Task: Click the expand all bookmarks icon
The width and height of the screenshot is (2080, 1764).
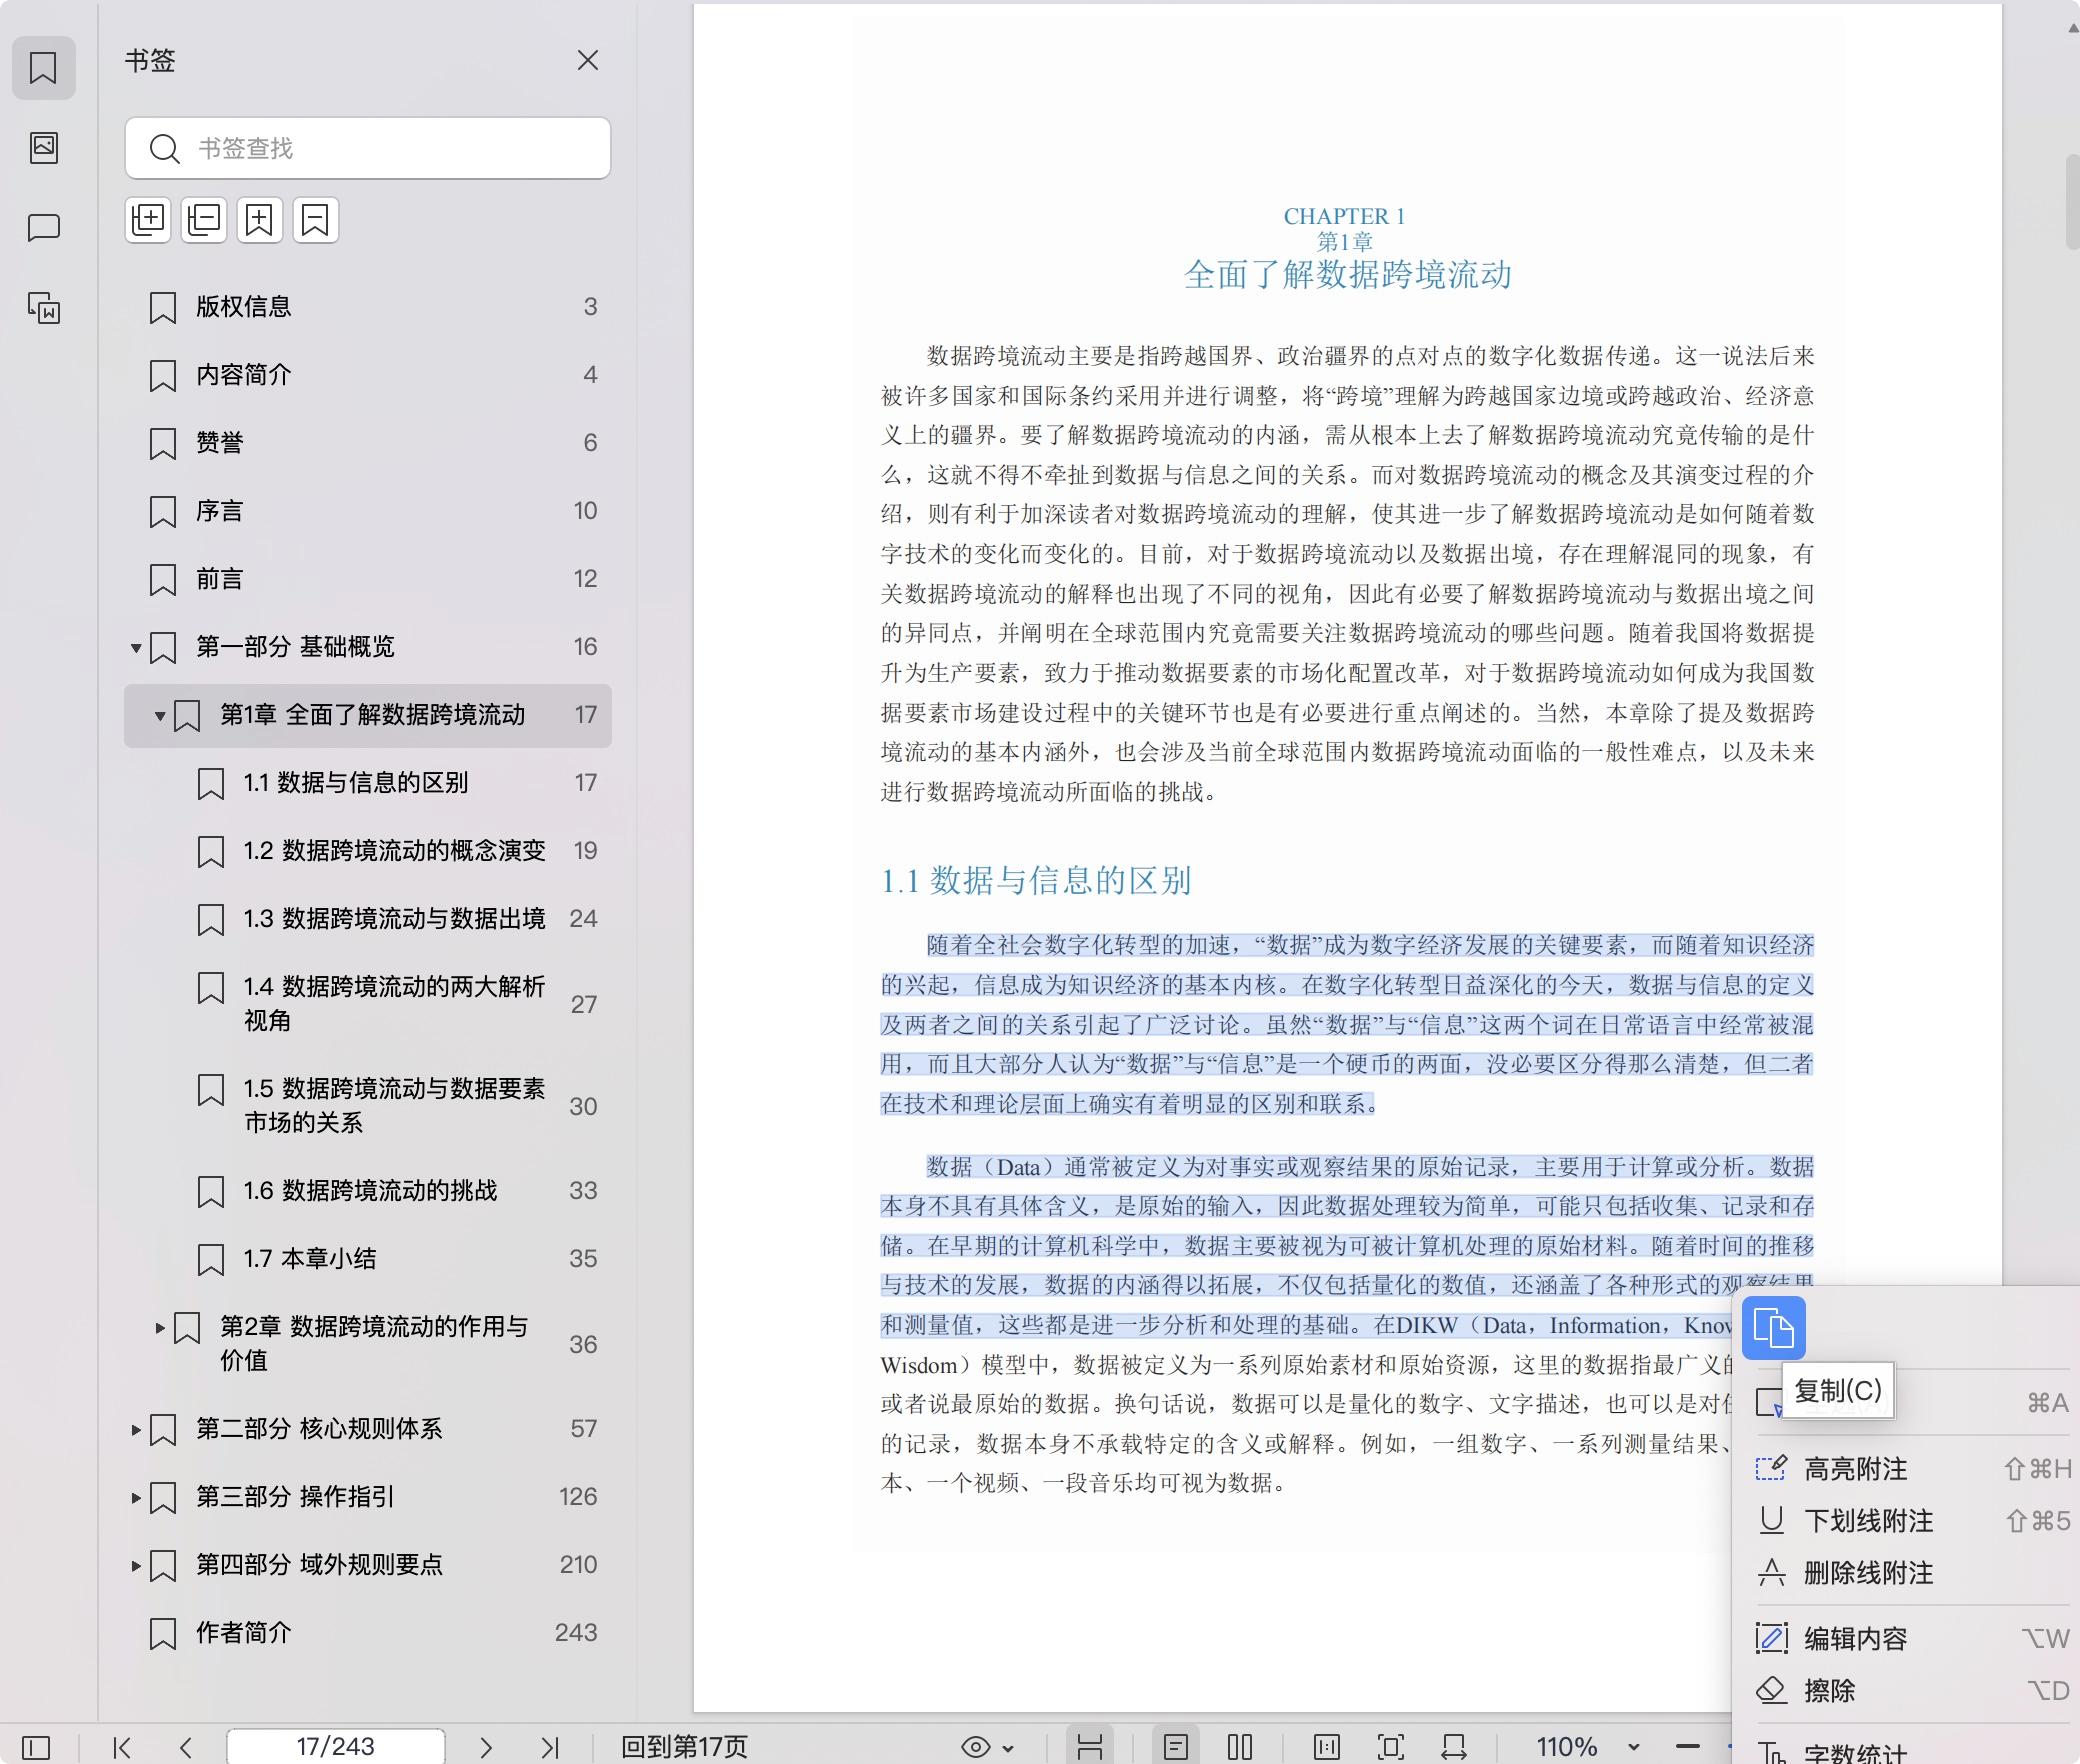Action: (x=148, y=220)
